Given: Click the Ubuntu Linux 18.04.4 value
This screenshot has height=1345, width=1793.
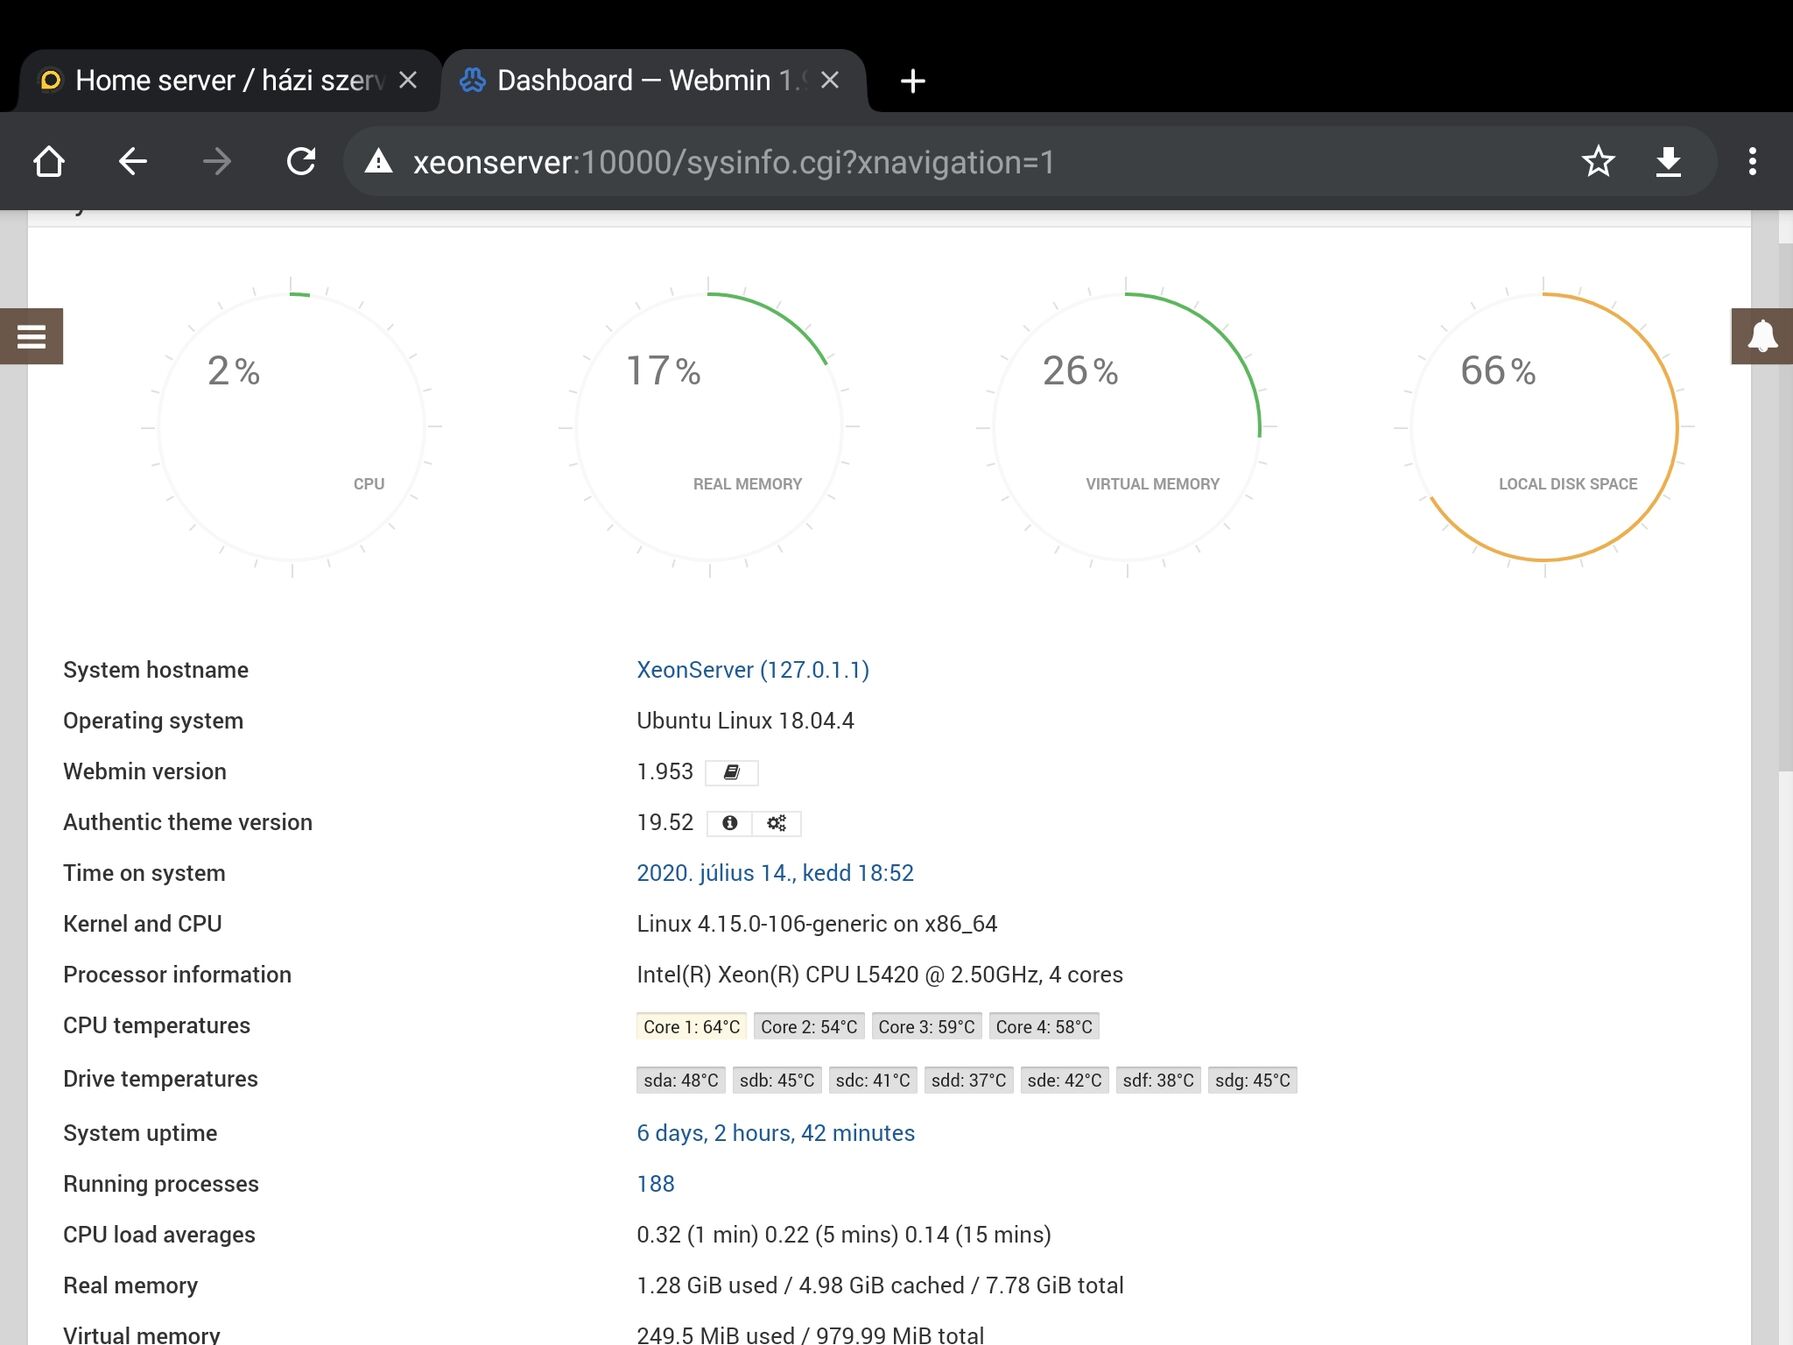Looking at the screenshot, I should pyautogui.click(x=746, y=721).
